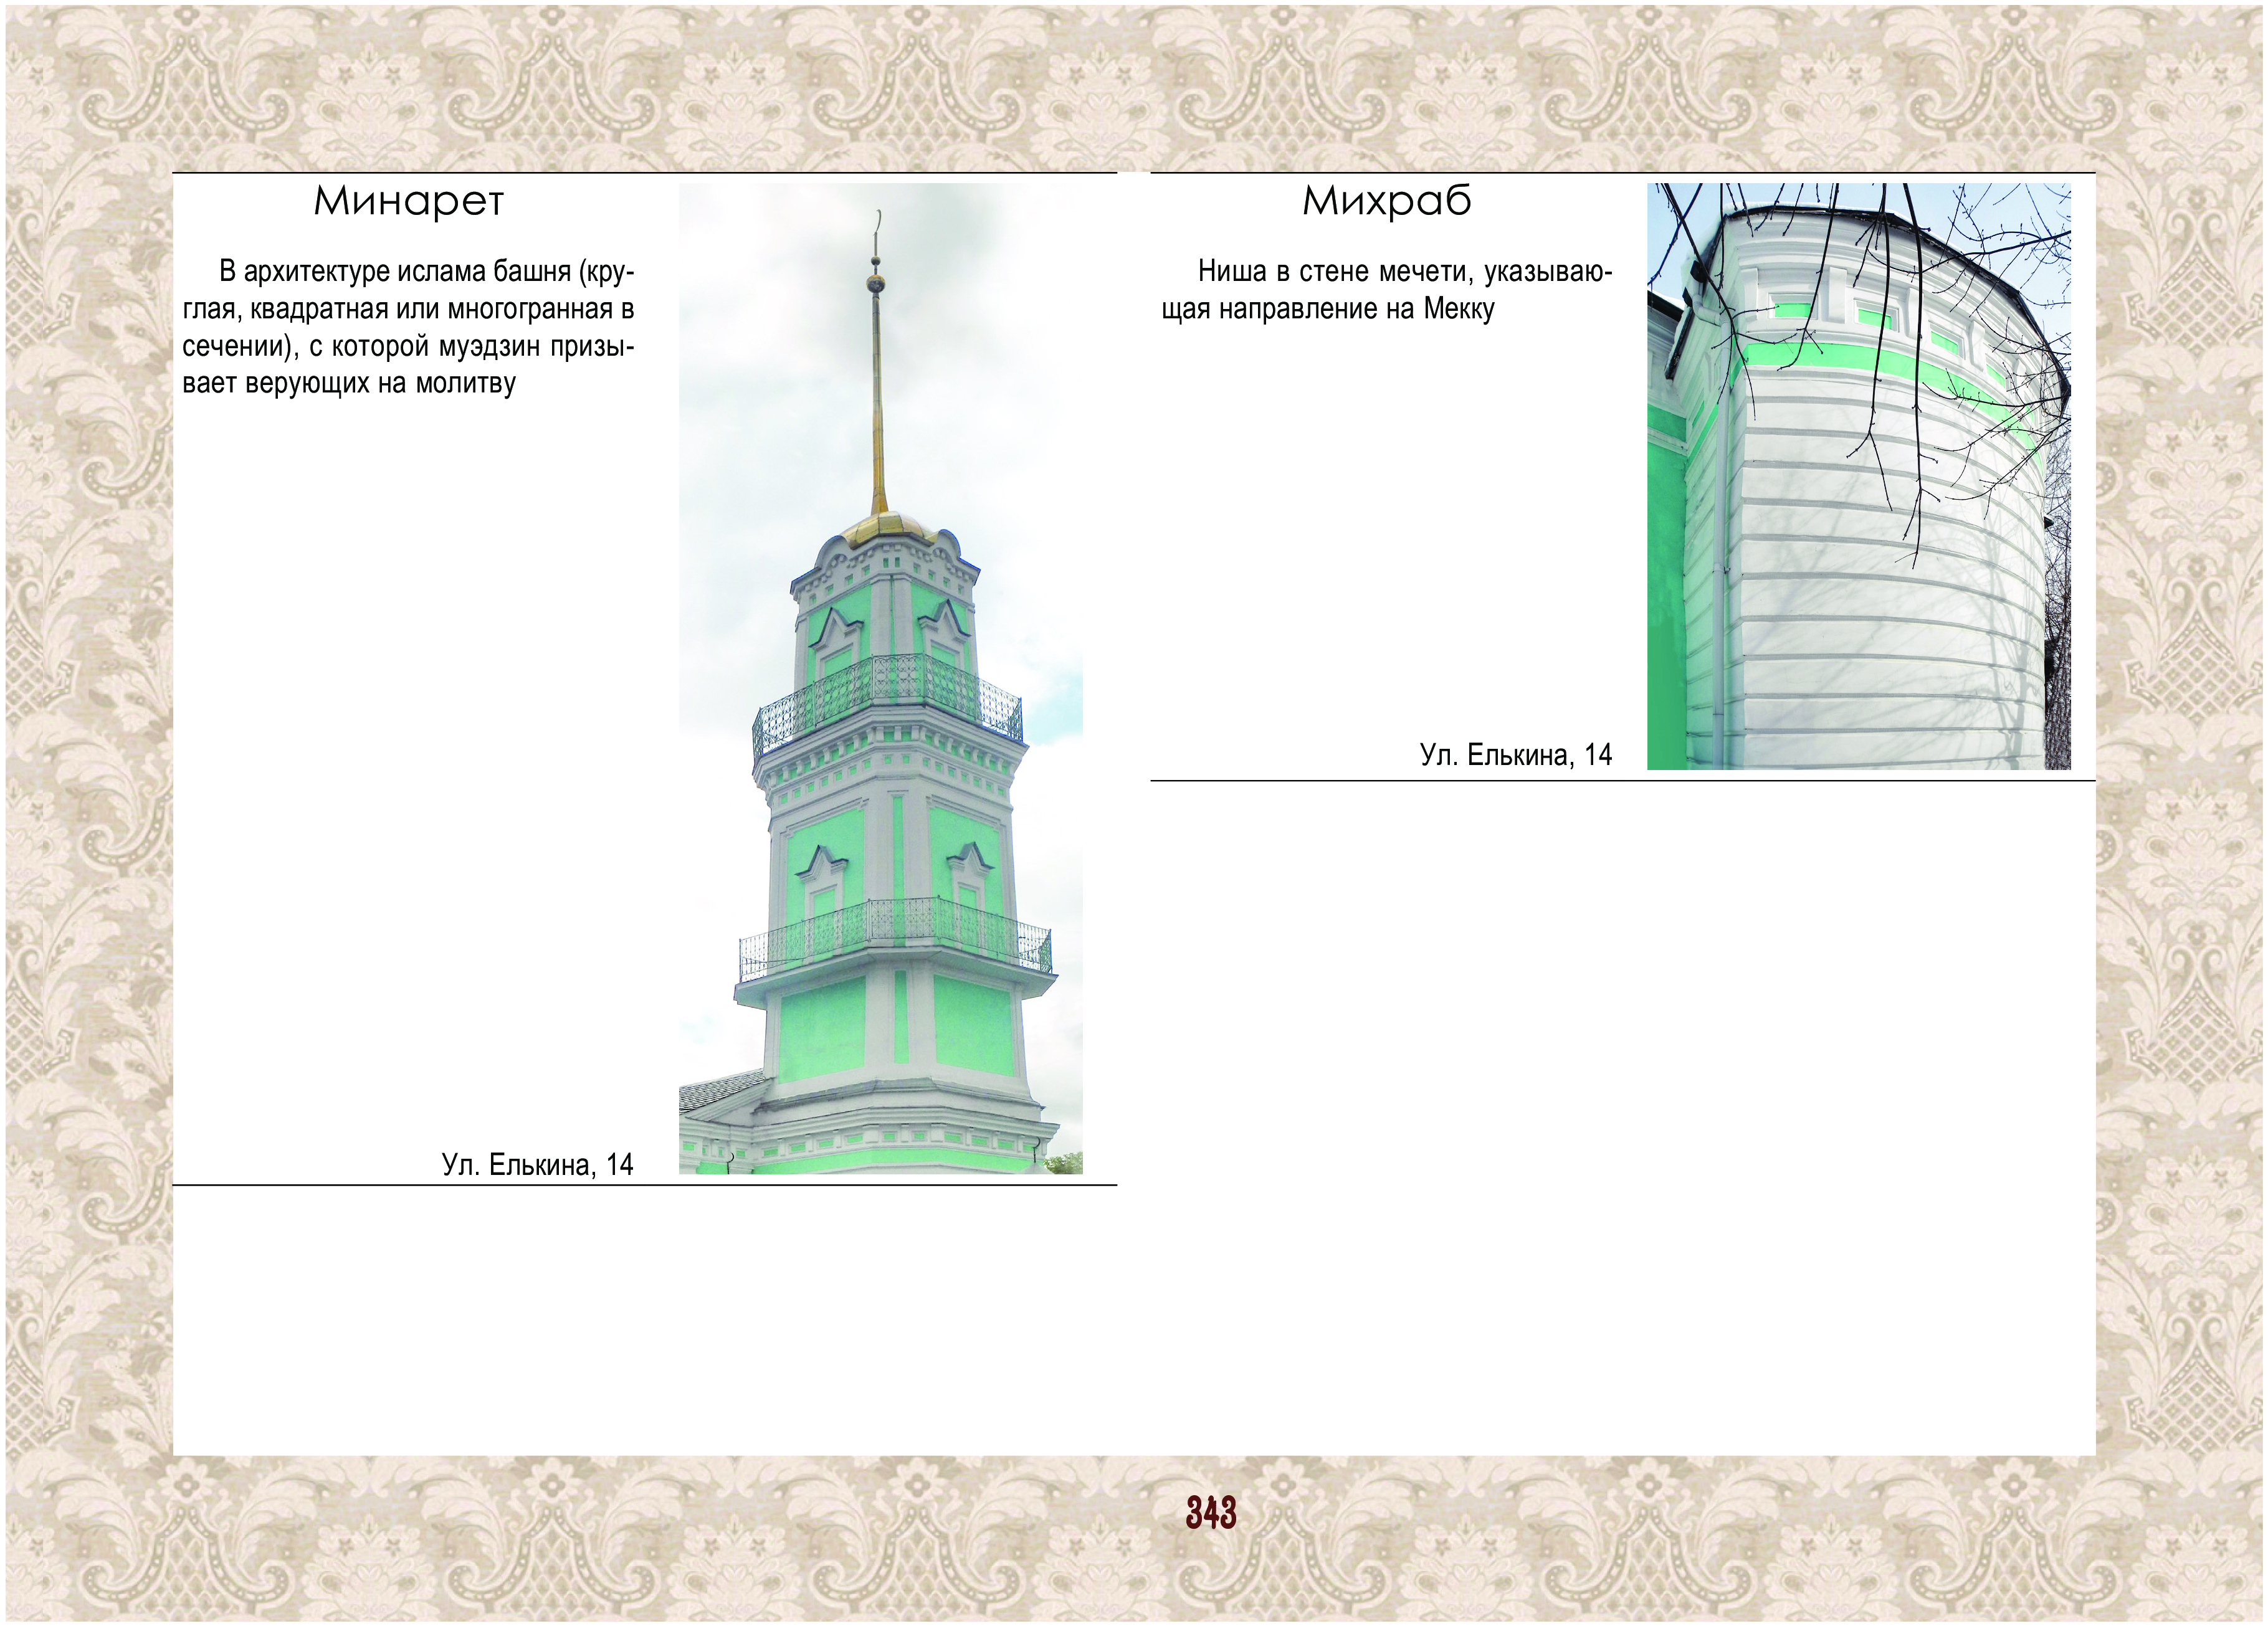2268x1626 pixels.
Task: Select the mihrab wall photo
Action: click(x=1858, y=476)
